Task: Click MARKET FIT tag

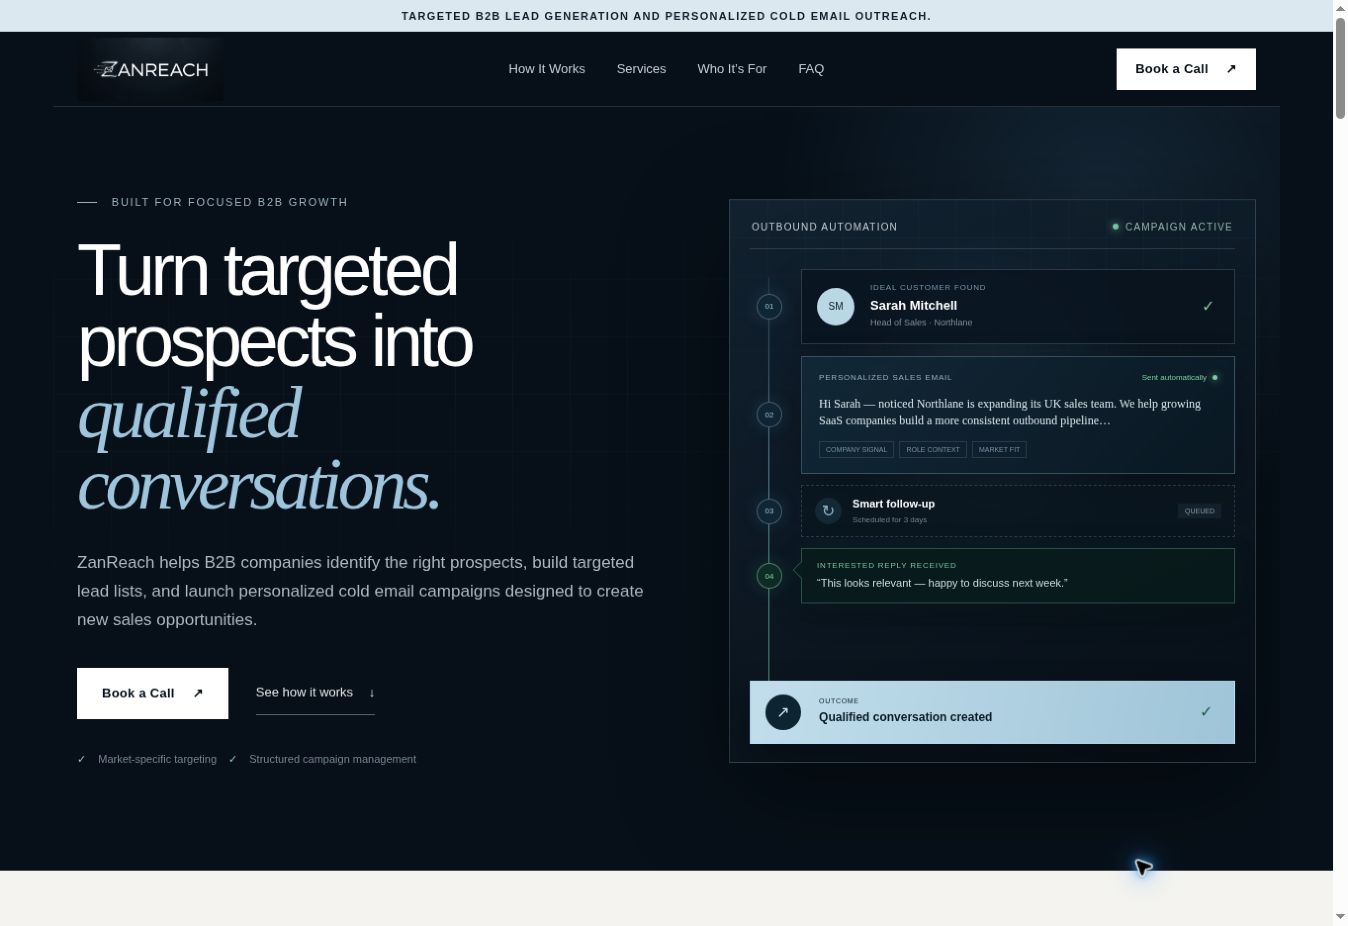Action: click(x=999, y=450)
